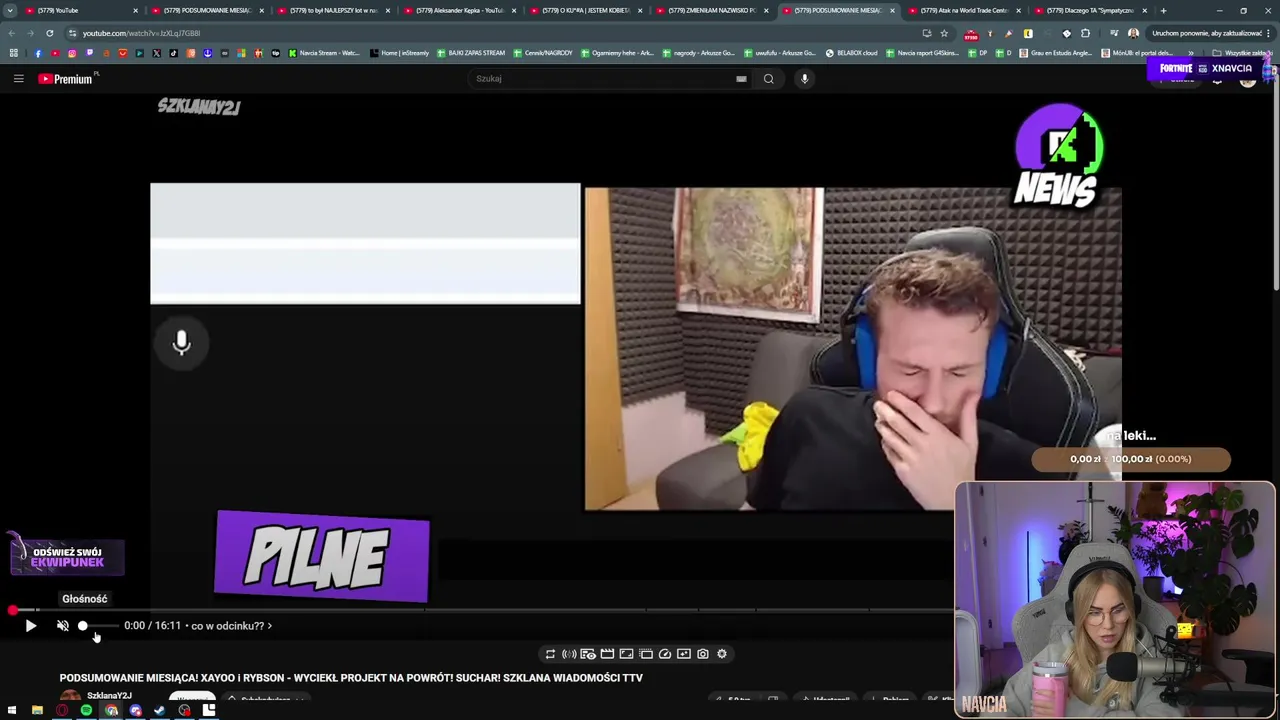Open the YouTube hamburger guide menu

click(x=18, y=79)
